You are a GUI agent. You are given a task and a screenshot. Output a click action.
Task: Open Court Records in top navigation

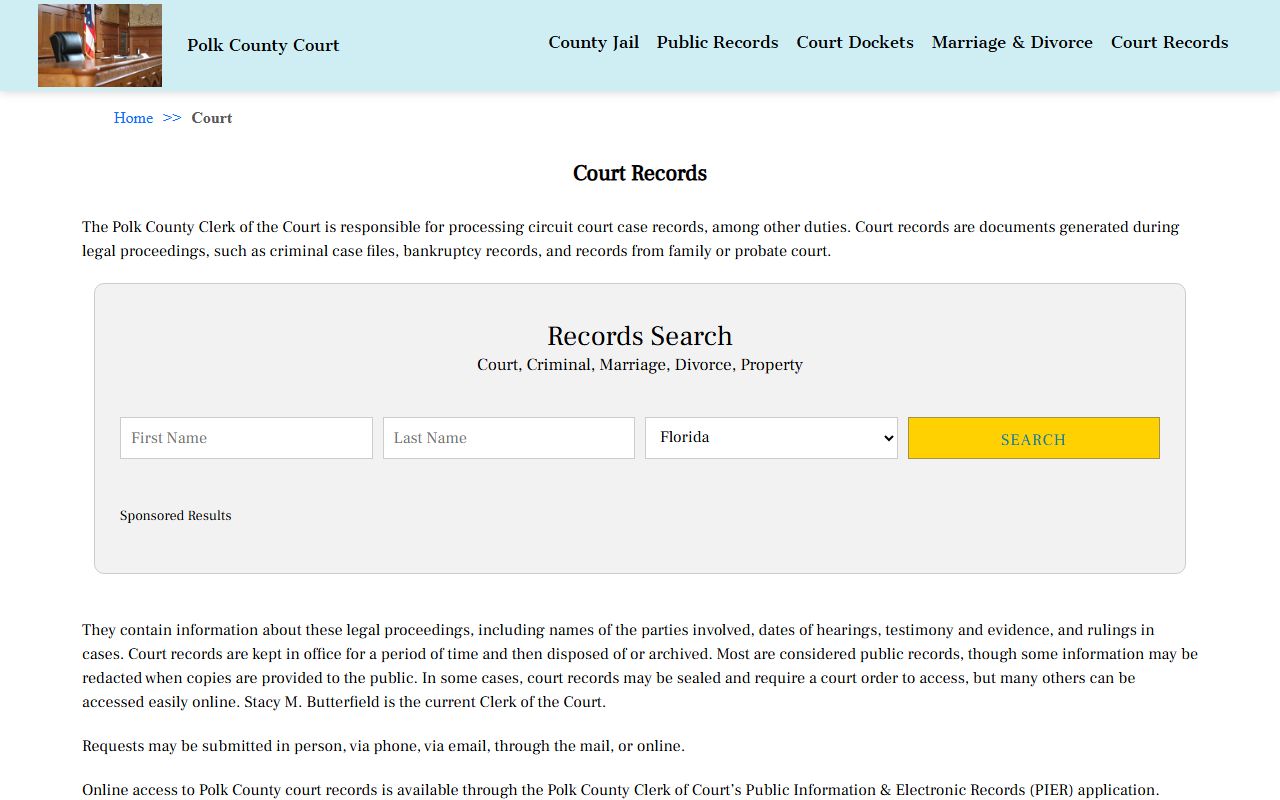click(x=1169, y=42)
